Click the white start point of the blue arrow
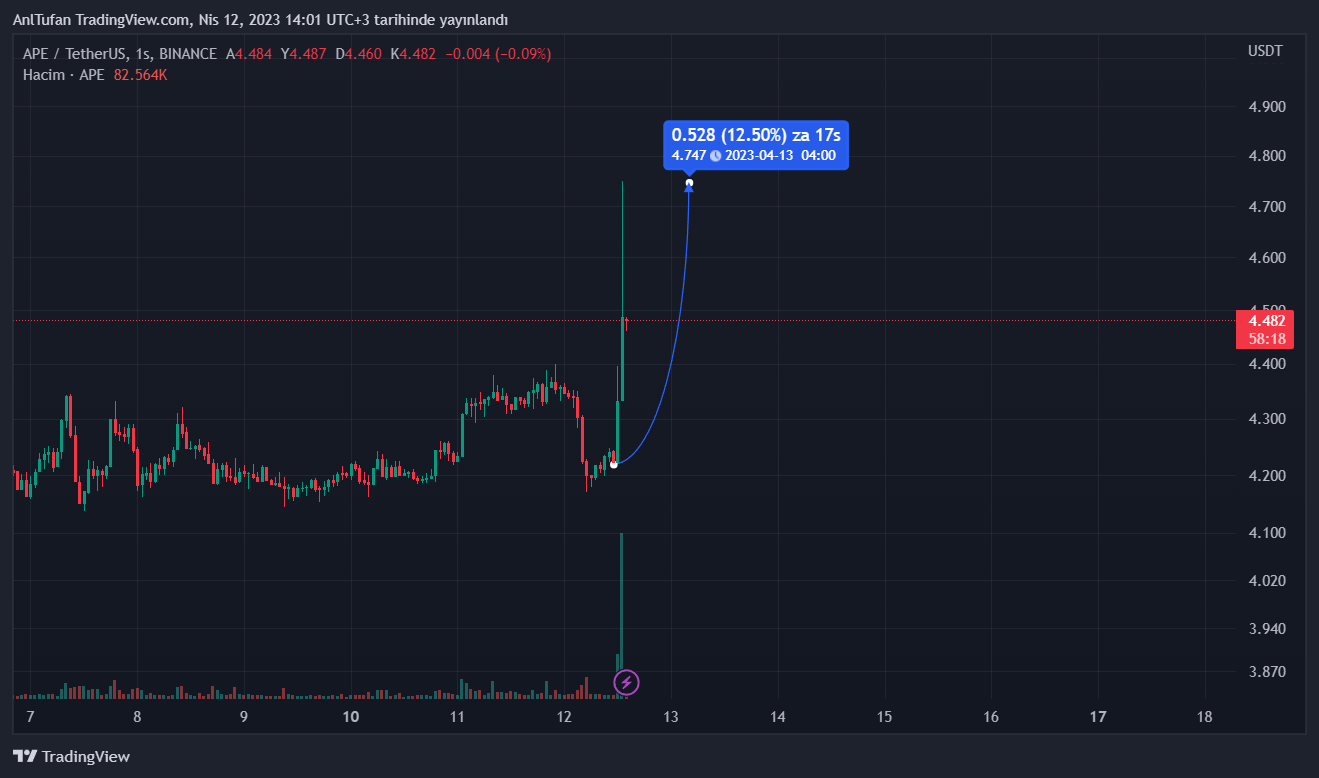This screenshot has height=778, width=1319. point(613,465)
